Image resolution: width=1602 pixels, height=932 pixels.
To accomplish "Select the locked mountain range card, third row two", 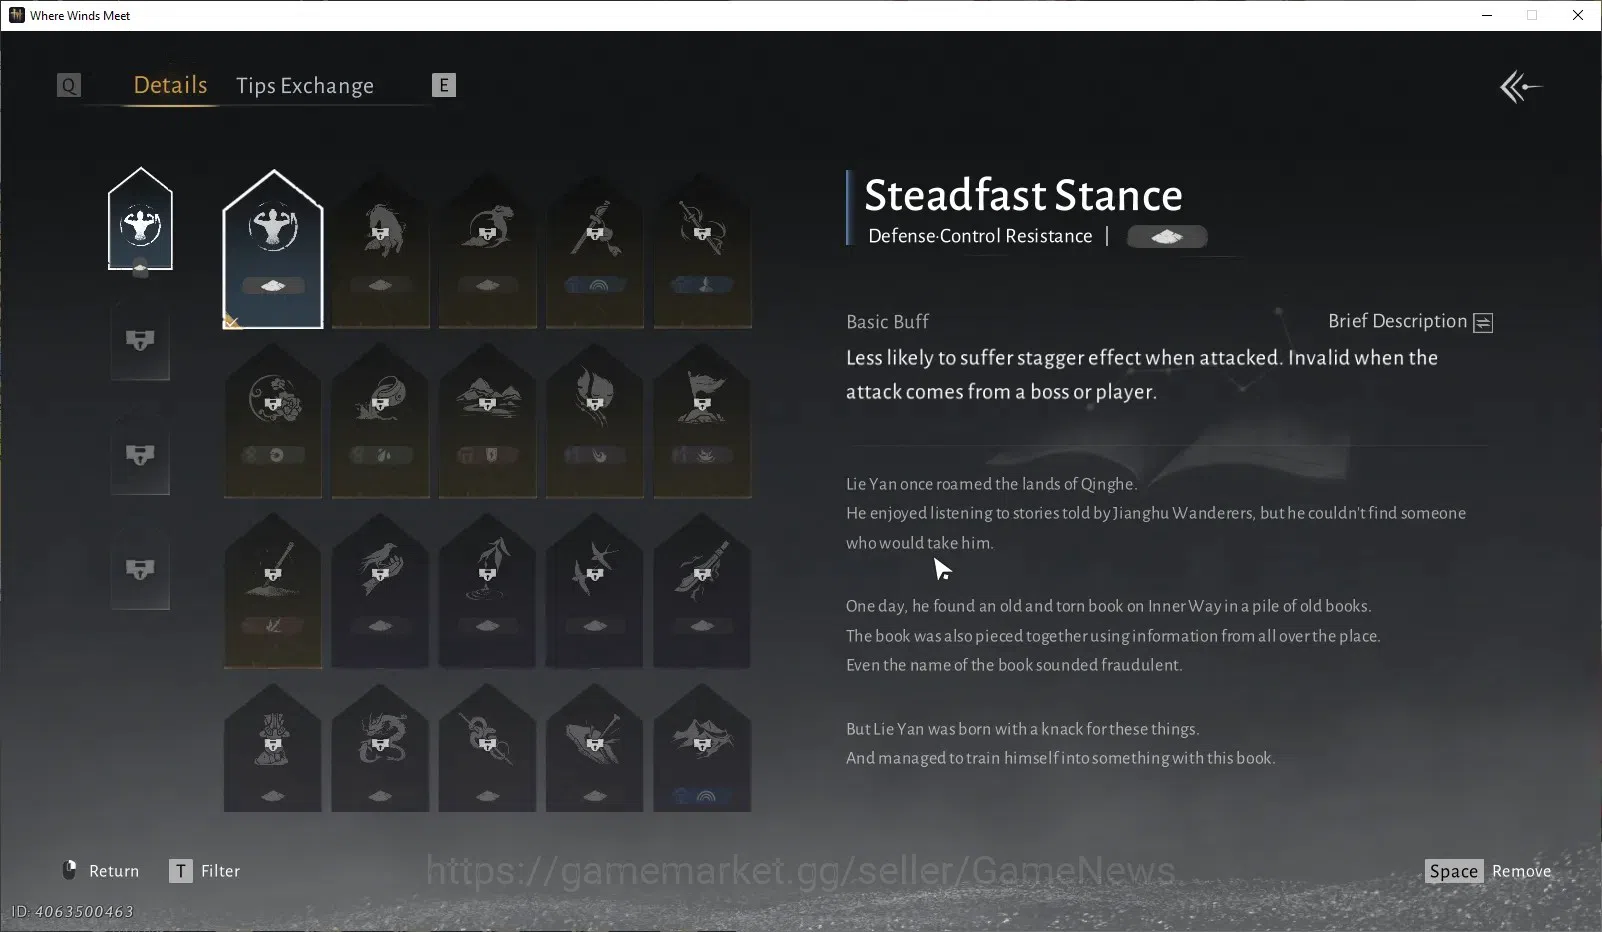I will (488, 420).
